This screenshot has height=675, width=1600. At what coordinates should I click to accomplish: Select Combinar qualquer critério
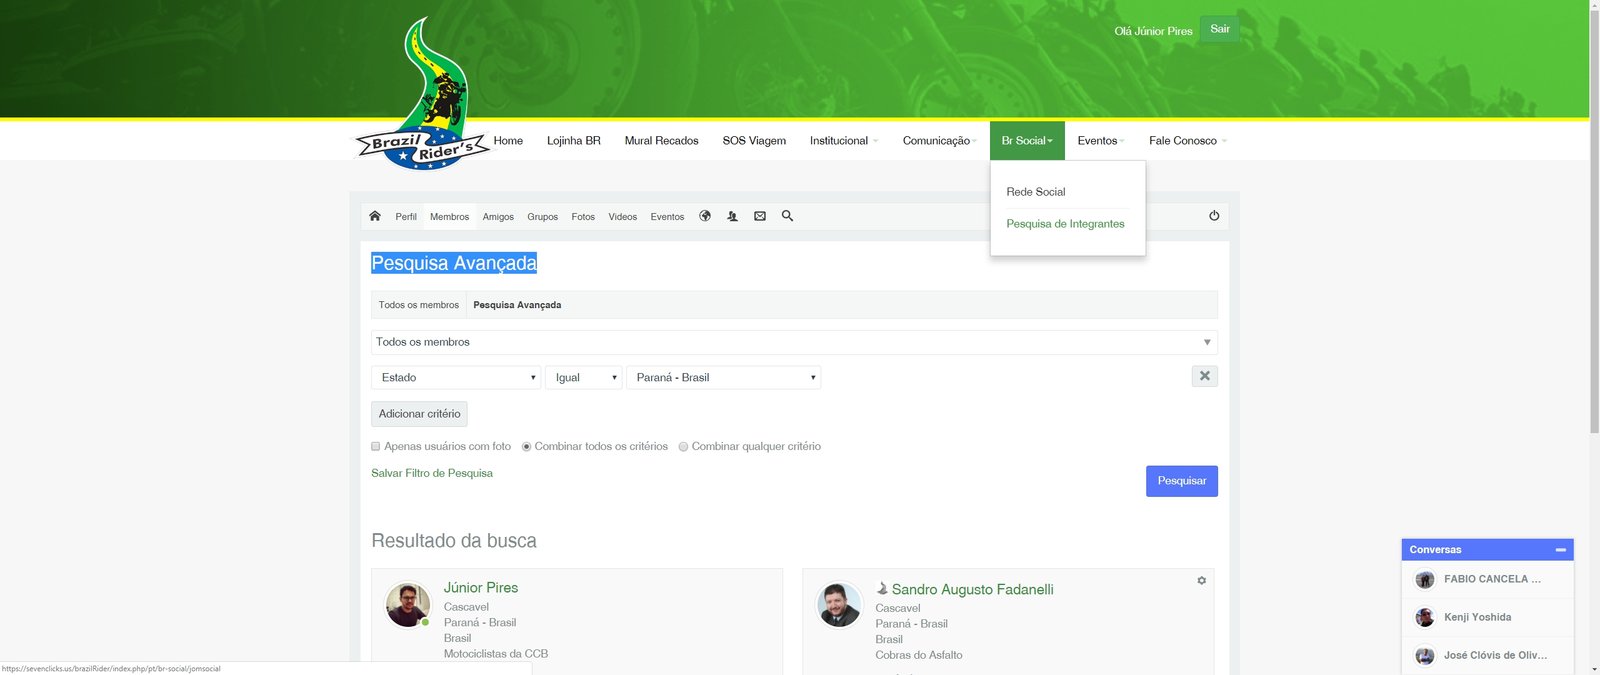coord(684,447)
